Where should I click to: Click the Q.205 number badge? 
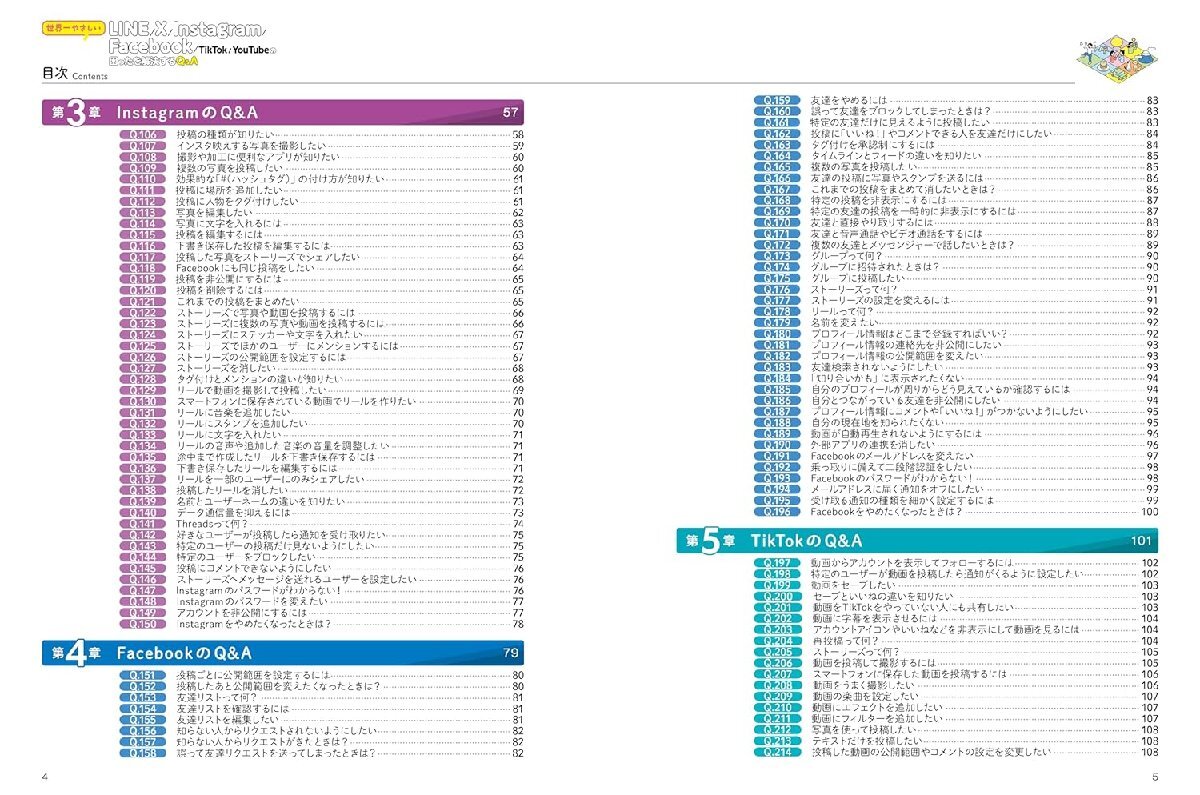coord(776,652)
